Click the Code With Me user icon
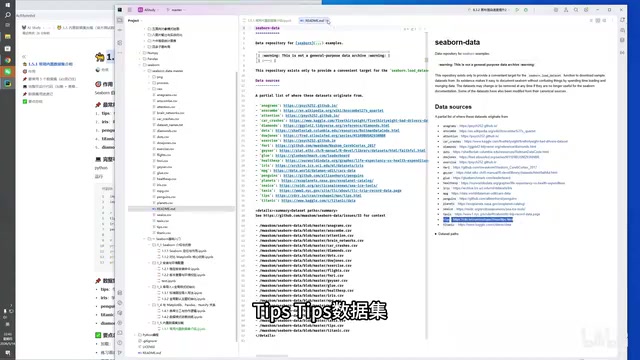640x360 pixels. pos(566,10)
